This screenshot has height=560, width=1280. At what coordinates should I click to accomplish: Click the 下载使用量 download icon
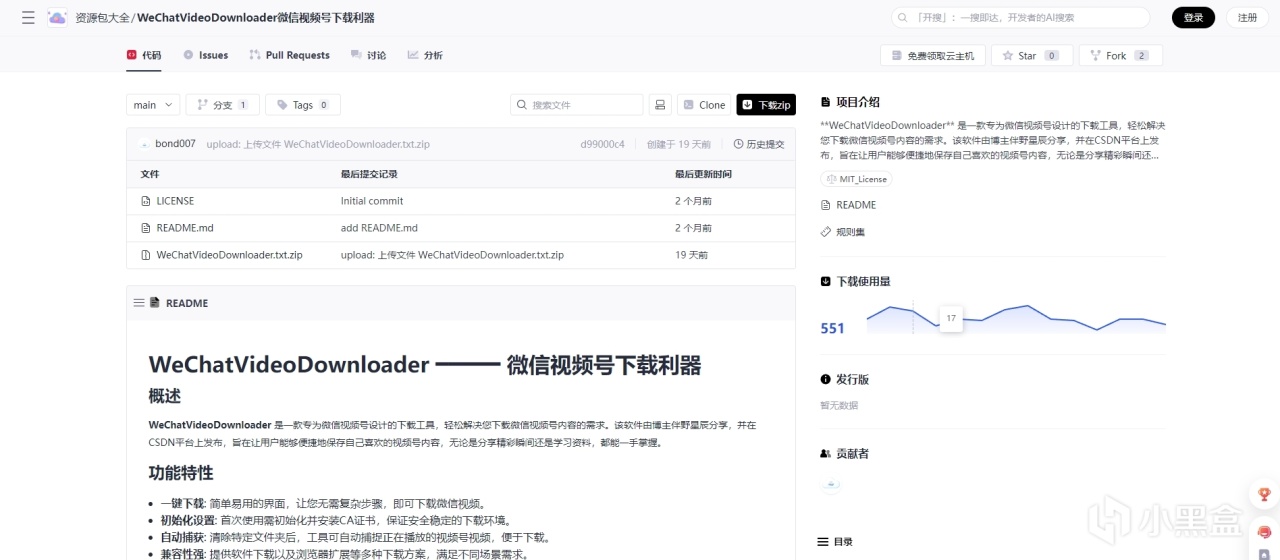[825, 281]
